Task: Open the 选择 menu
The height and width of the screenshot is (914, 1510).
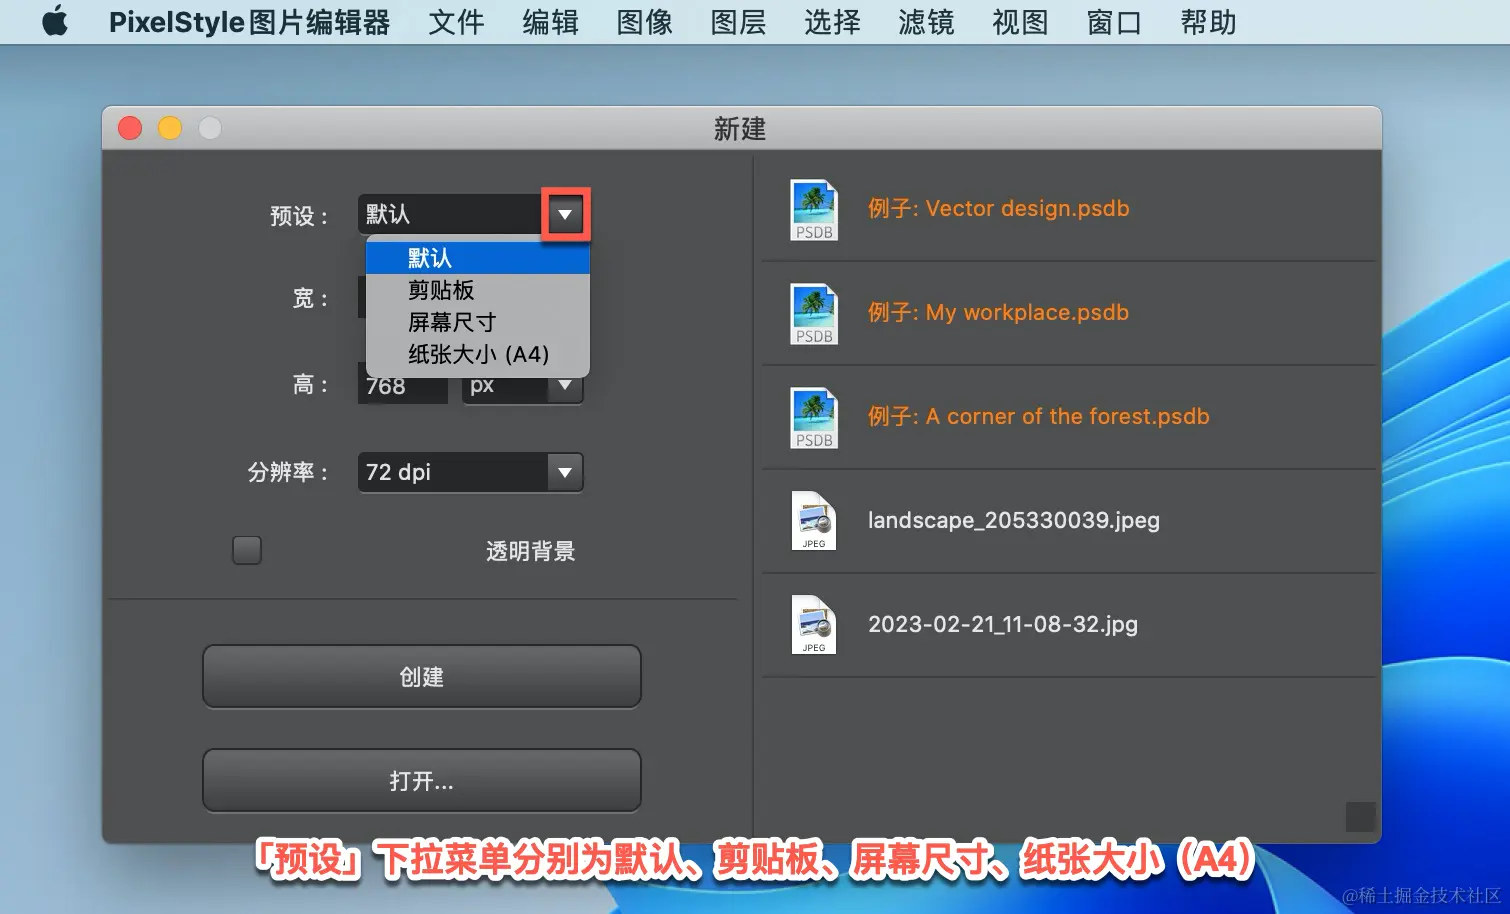Action: coord(832,22)
